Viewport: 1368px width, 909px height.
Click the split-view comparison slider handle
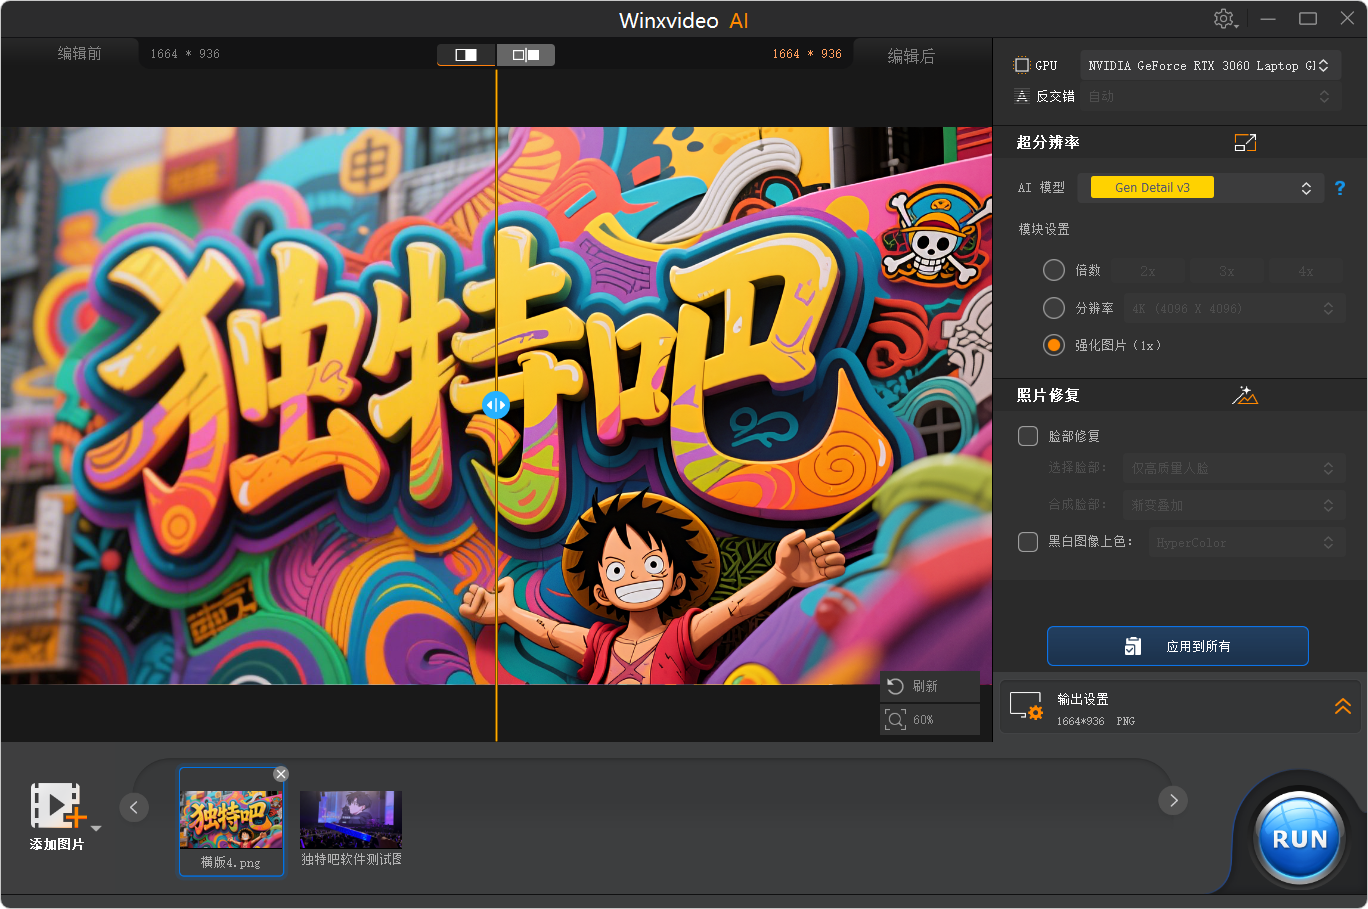pyautogui.click(x=496, y=405)
